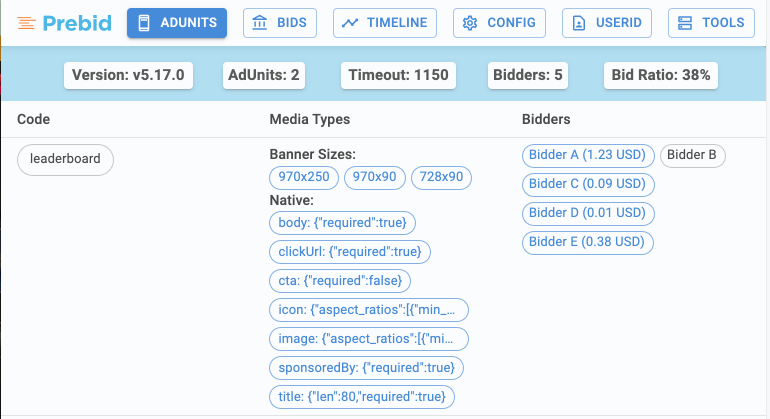Select Bidder A (1.23 USD) chip
770x419 pixels.
(x=588, y=155)
